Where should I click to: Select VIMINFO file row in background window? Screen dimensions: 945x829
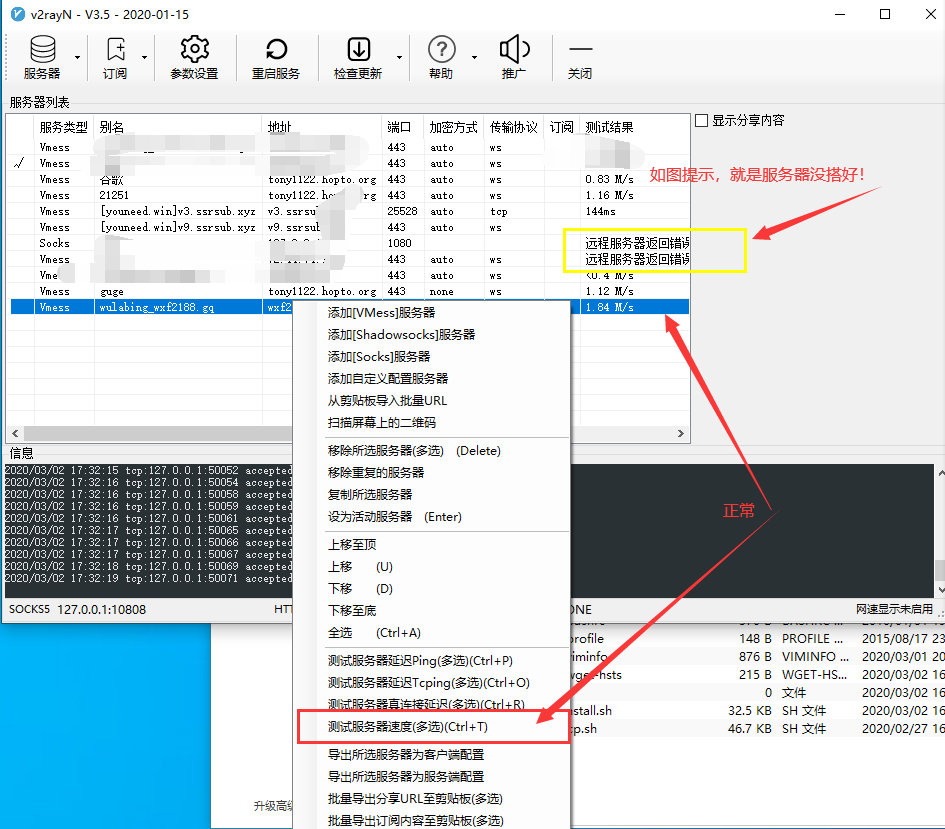click(x=758, y=657)
